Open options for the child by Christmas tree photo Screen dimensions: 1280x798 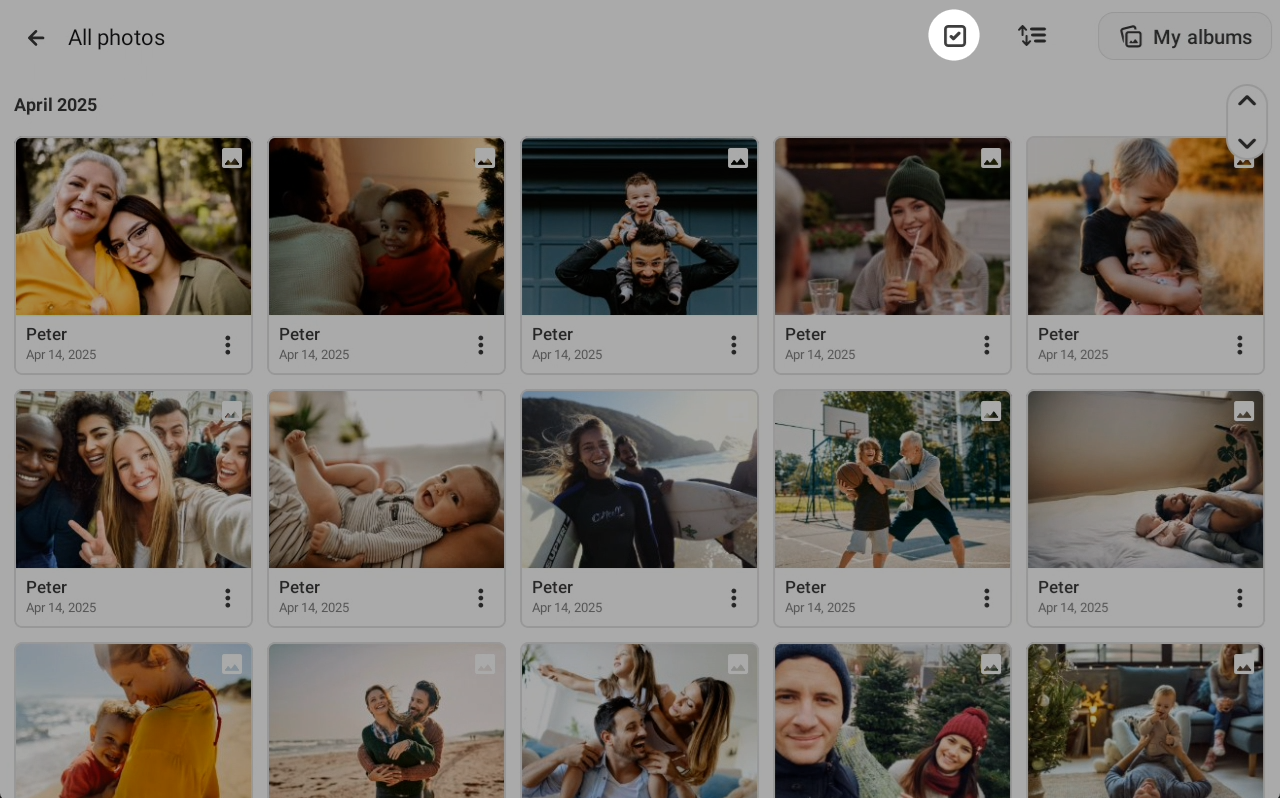(481, 345)
